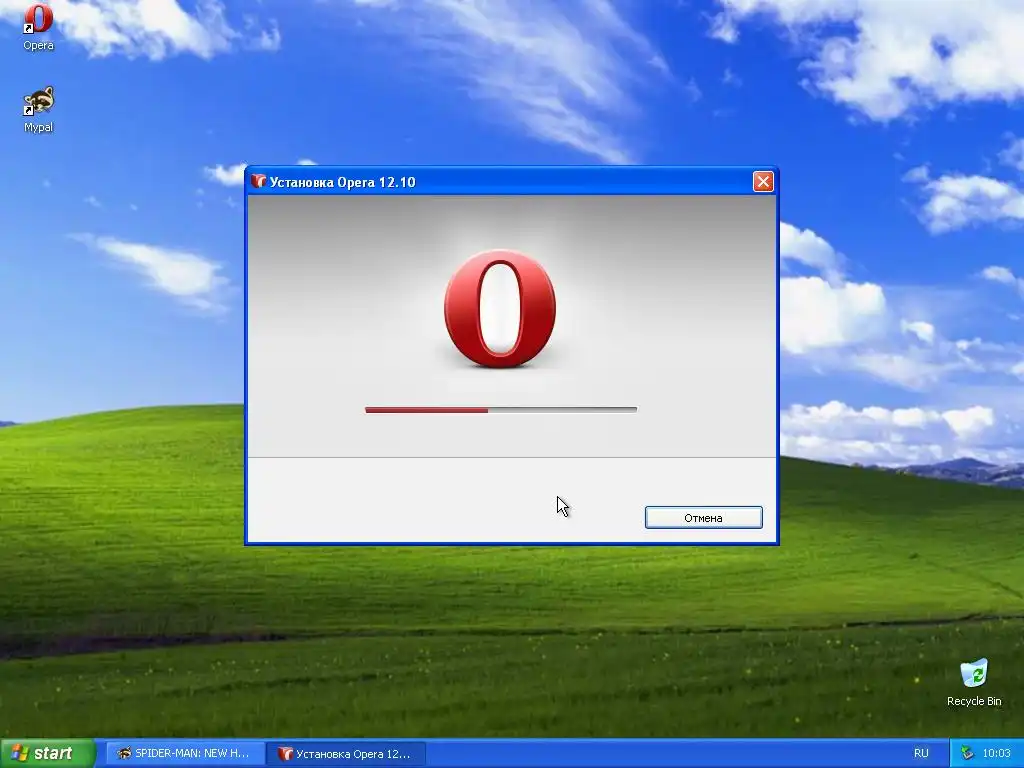The width and height of the screenshot is (1024, 768).
Task: Click the 10:03 clock in tray
Action: 996,754
